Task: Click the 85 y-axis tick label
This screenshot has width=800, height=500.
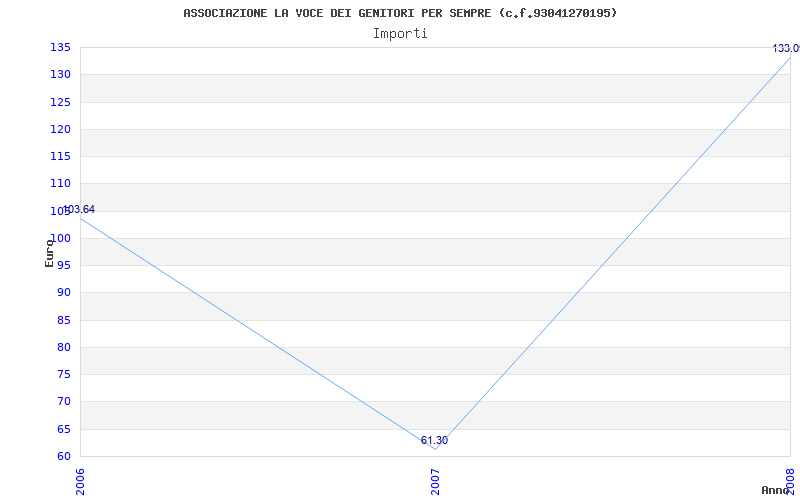Action: point(63,320)
